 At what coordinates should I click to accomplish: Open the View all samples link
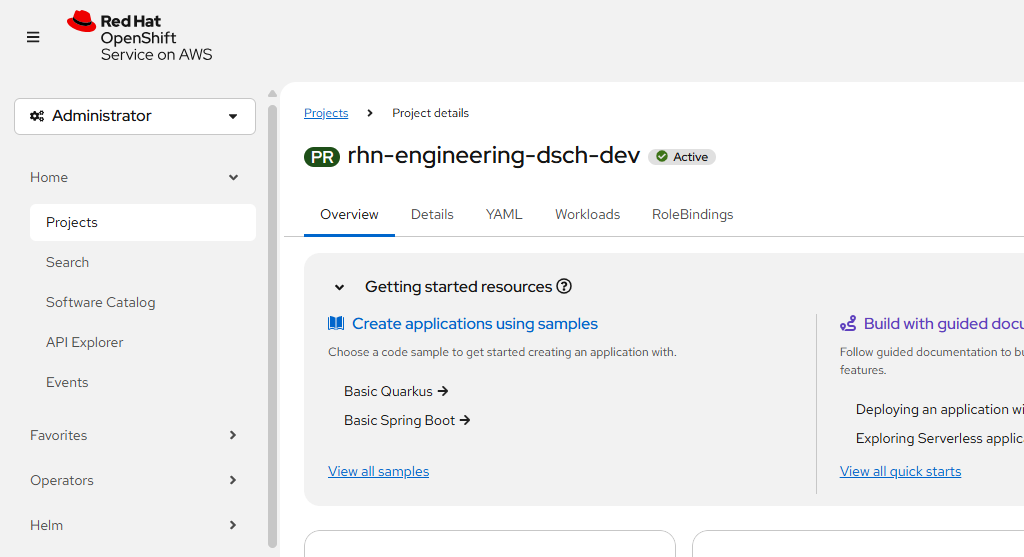(x=378, y=472)
